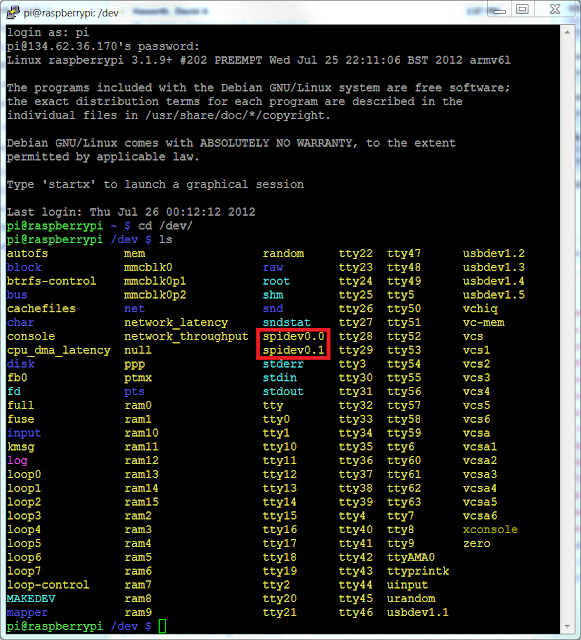This screenshot has width=581, height=640.
Task: Click the PuTTY icon in title bar
Action: tap(13, 12)
